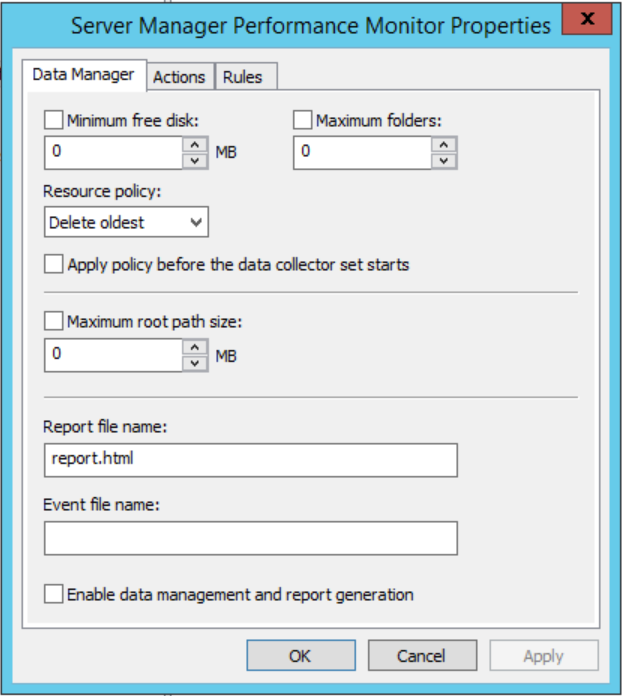
Task: Open the Resource policy dropdown
Action: click(126, 222)
